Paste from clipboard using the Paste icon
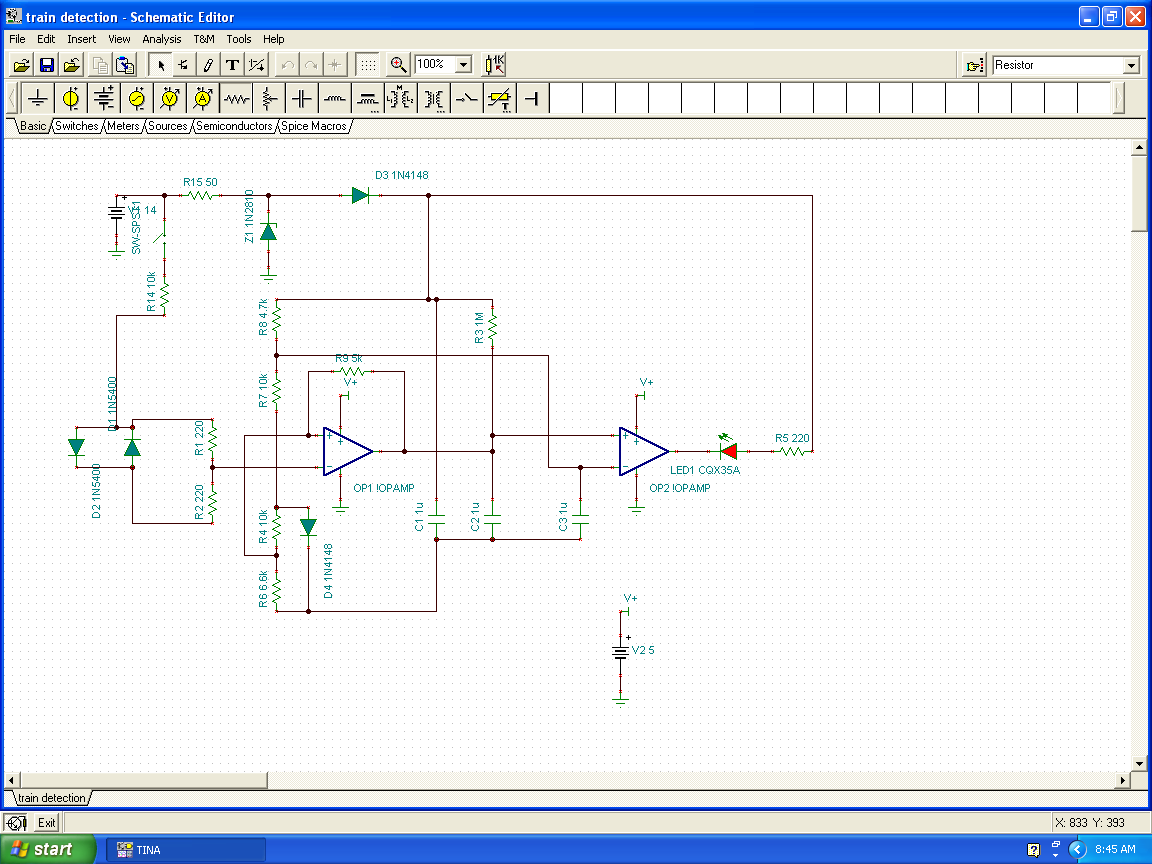Image resolution: width=1152 pixels, height=864 pixels. [x=126, y=65]
